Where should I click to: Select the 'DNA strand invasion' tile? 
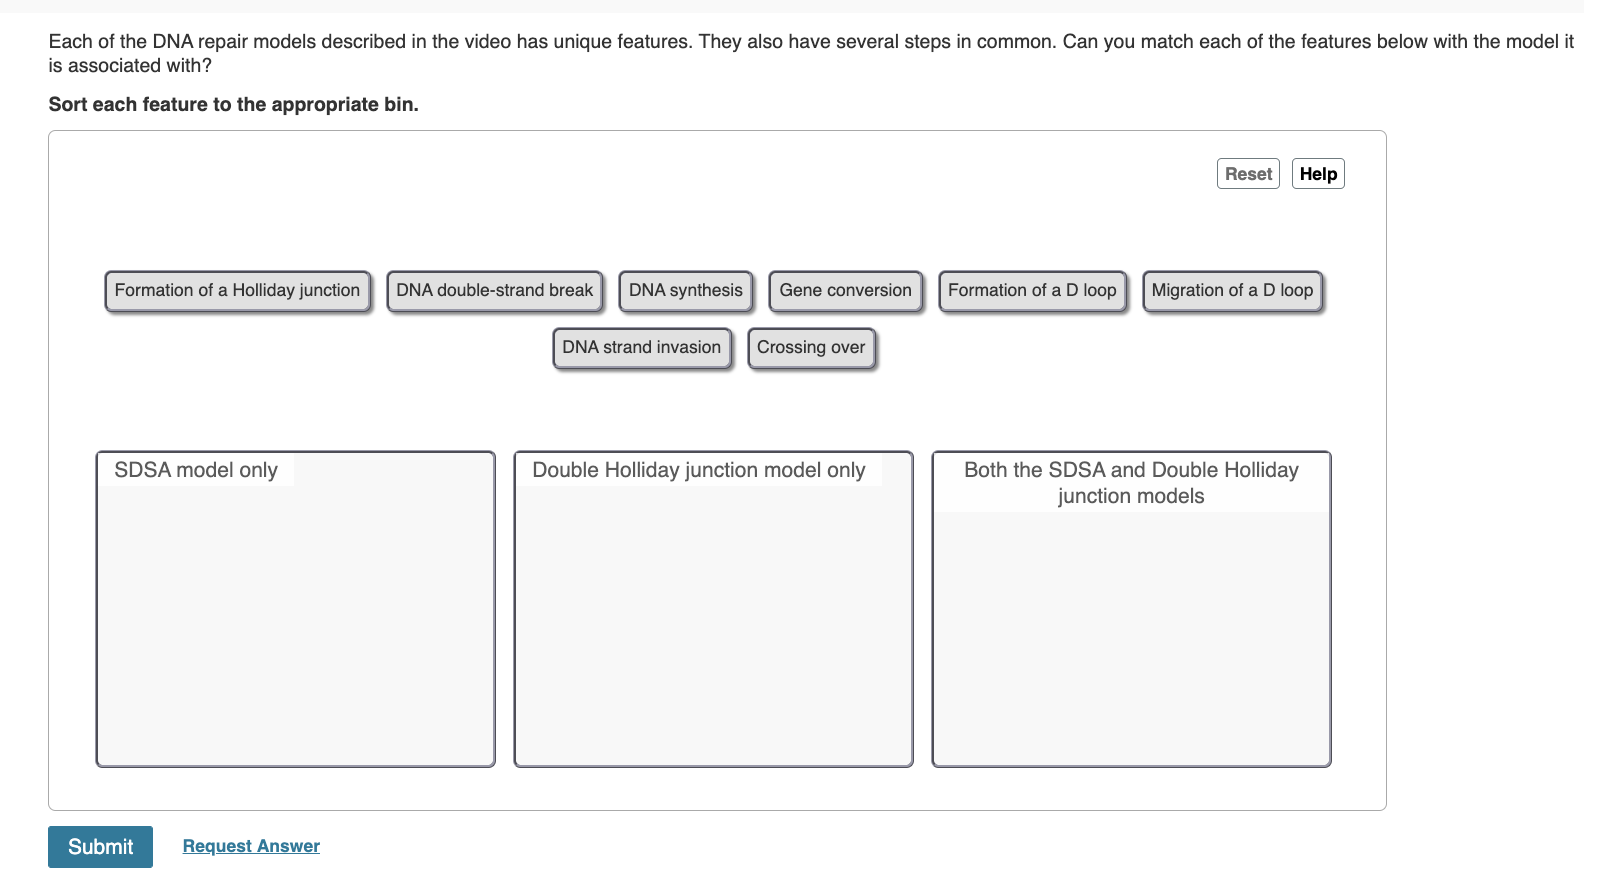[x=642, y=348]
